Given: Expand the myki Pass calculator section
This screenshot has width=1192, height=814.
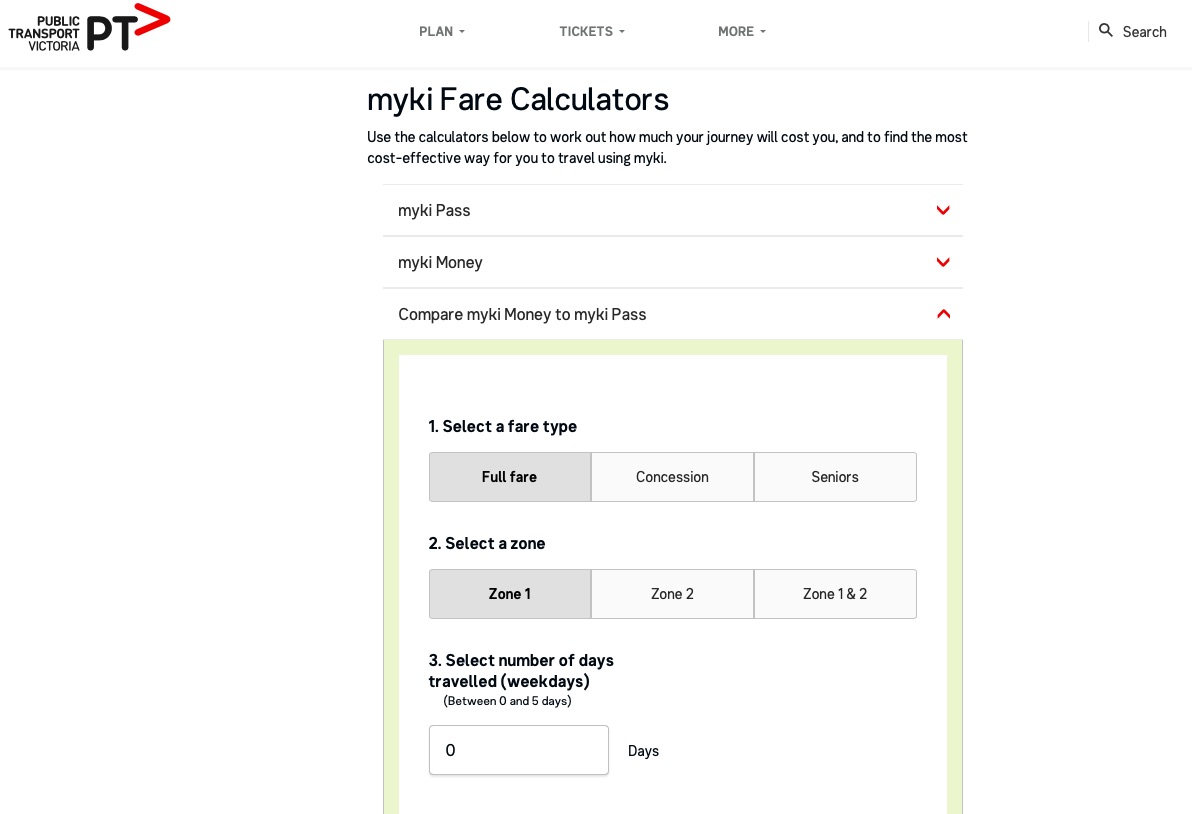Looking at the screenshot, I should pos(673,211).
